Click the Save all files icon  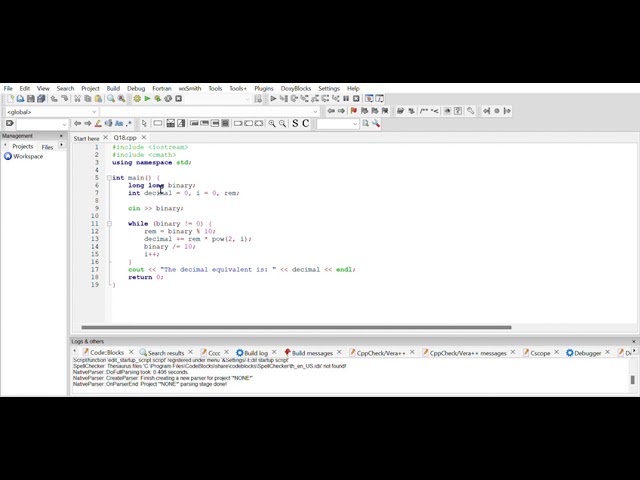(41, 99)
